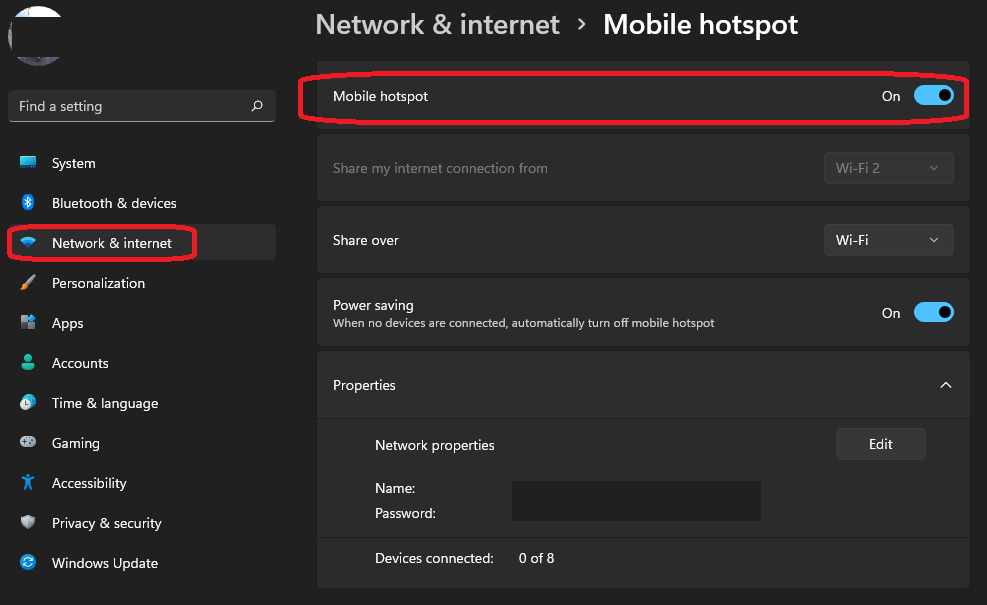The image size is (987, 605).
Task: Turn off the Mobile hotspot toggle
Action: 933,96
